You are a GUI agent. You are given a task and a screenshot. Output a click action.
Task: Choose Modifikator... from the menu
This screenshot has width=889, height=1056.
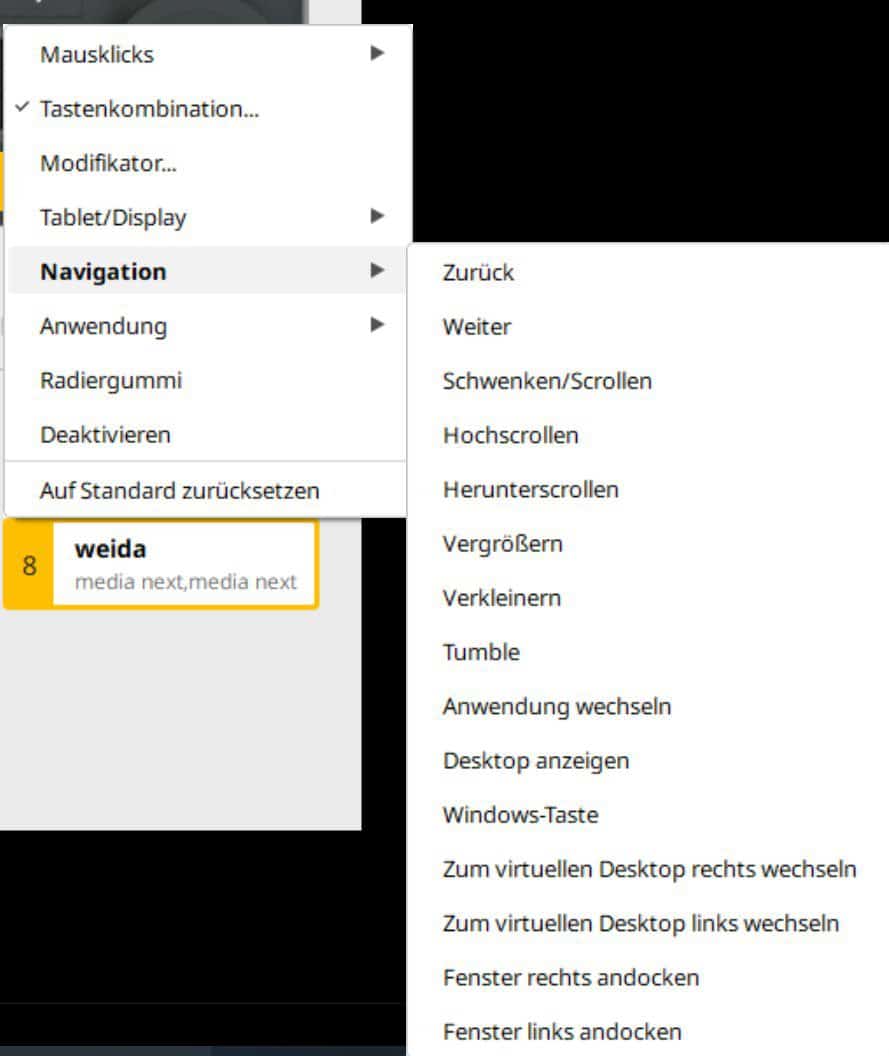pyautogui.click(x=108, y=163)
